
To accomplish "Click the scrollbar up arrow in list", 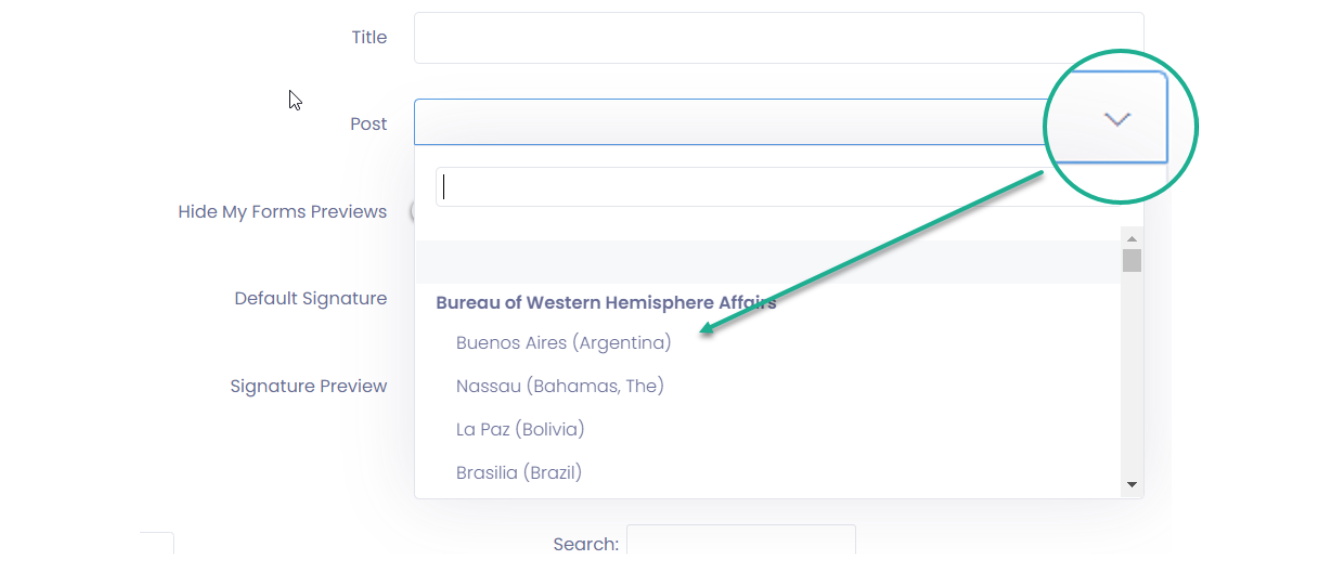I will pos(1132,238).
